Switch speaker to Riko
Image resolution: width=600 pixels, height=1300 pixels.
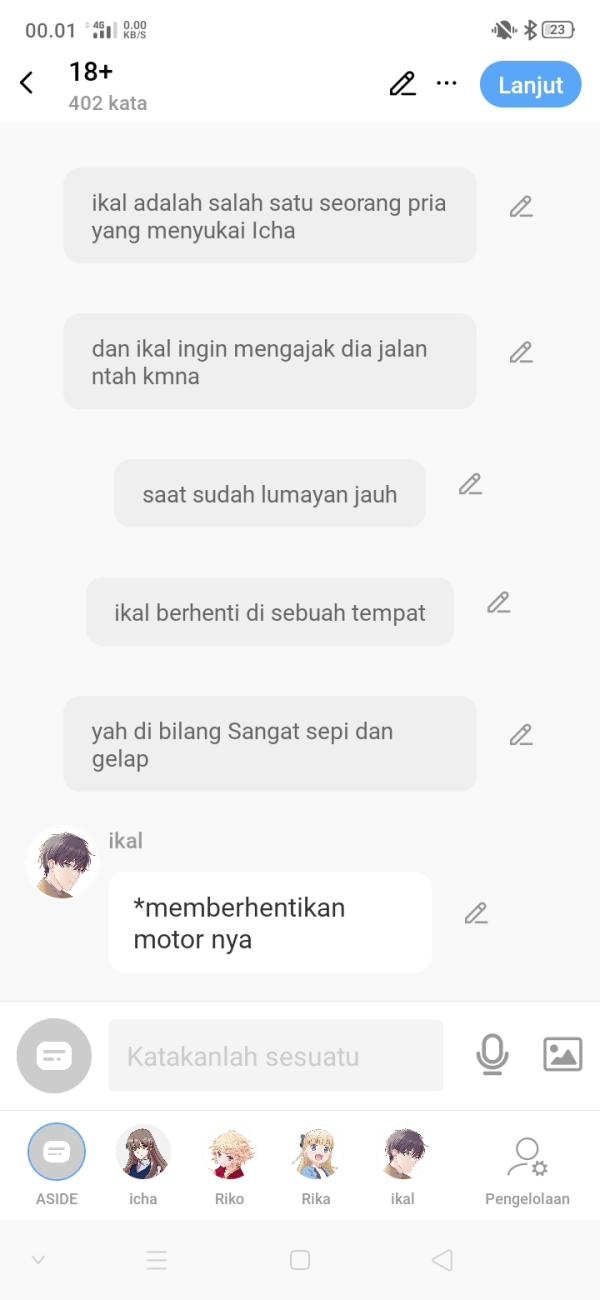click(229, 1164)
